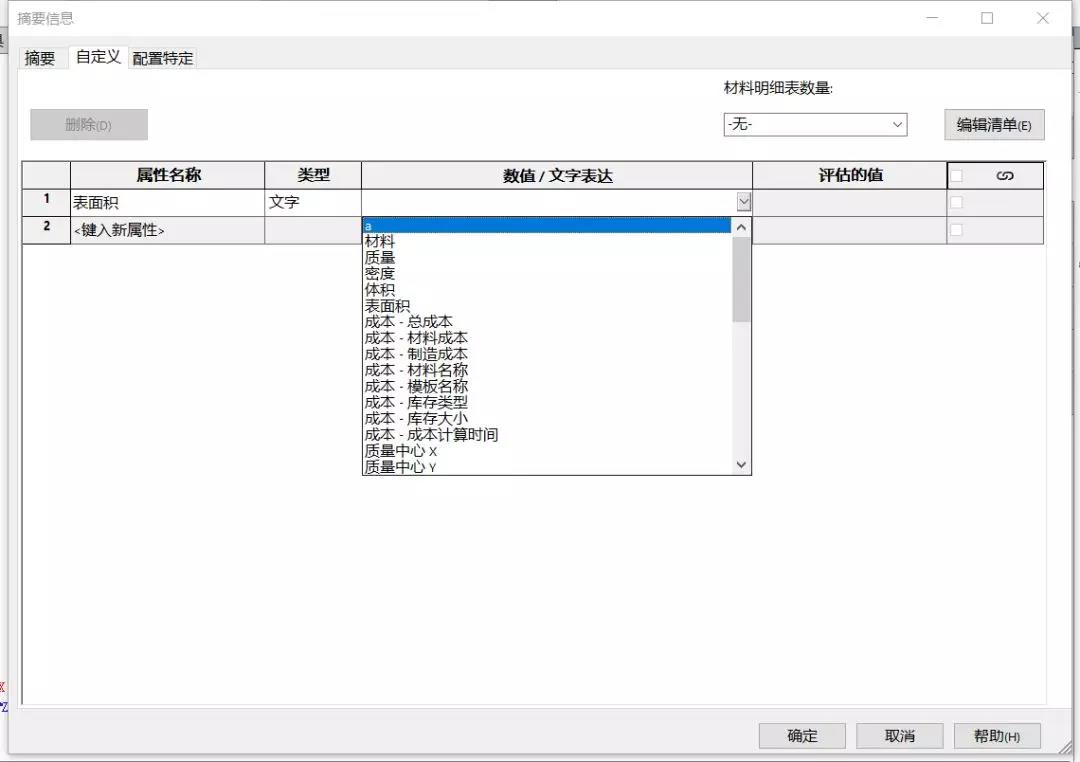This screenshot has width=1080, height=762.
Task: Click the 编辑清单 button
Action: click(x=993, y=125)
